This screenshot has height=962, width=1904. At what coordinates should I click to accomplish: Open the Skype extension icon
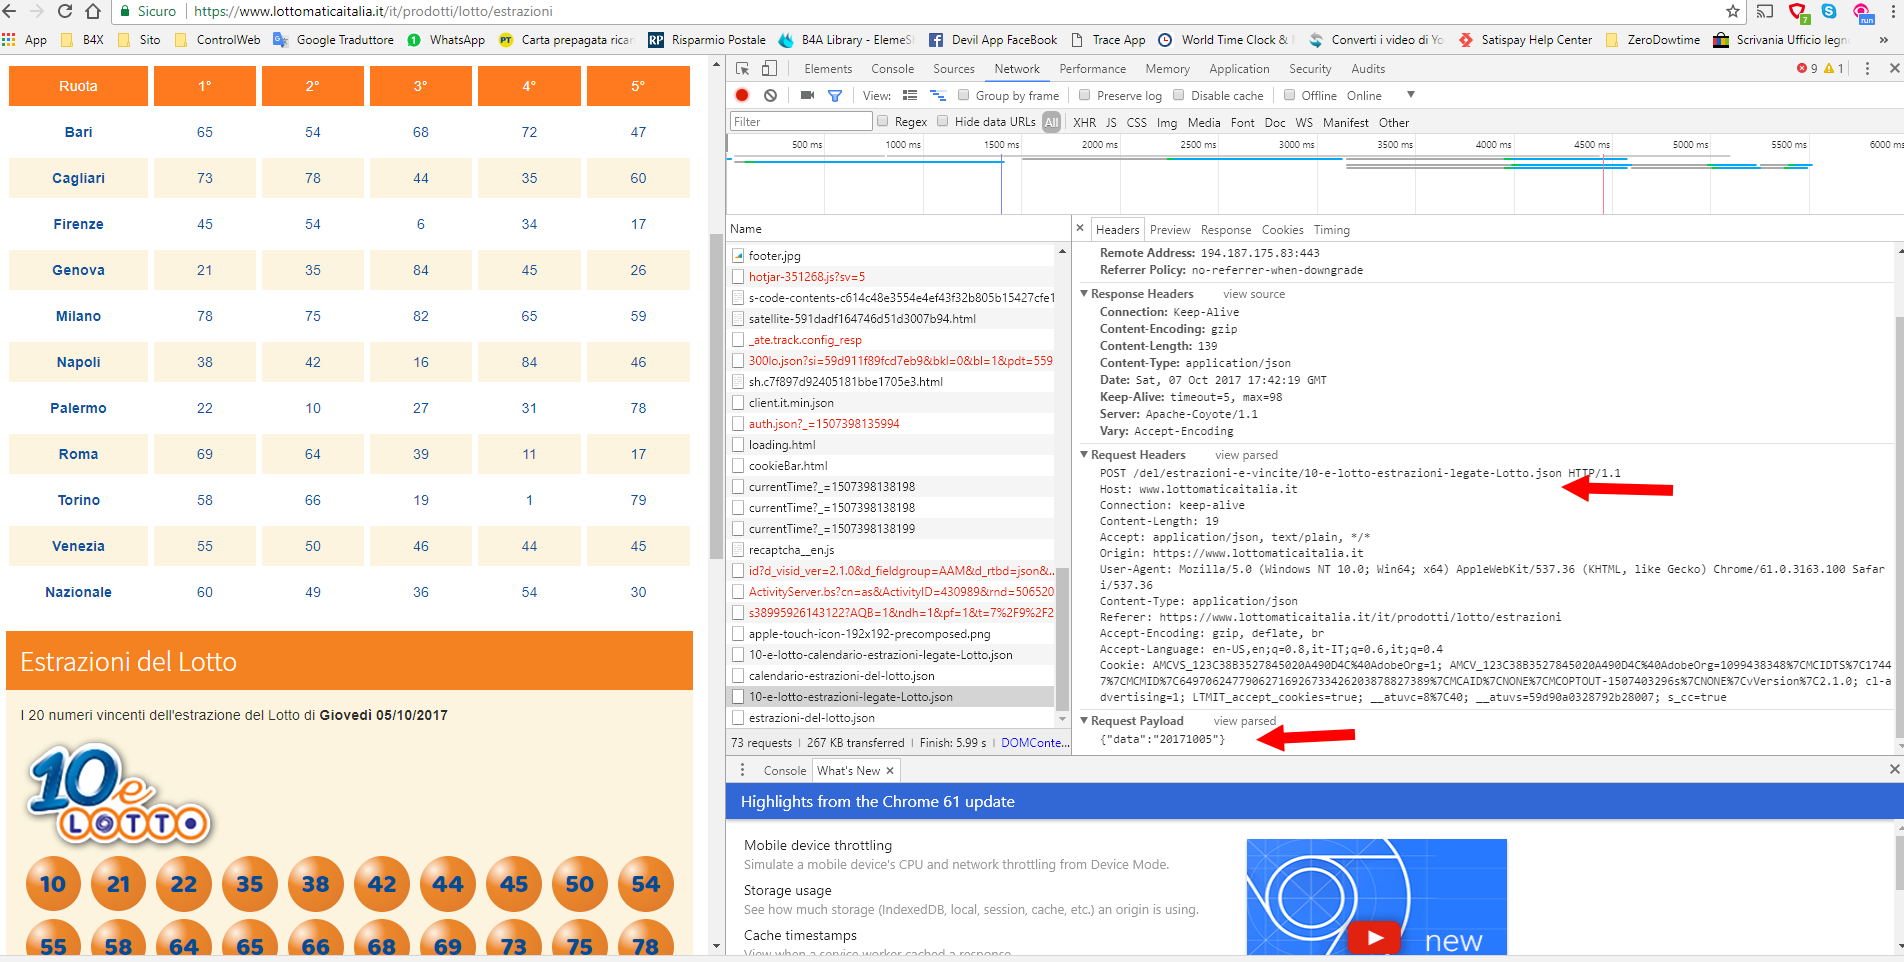[x=1829, y=11]
